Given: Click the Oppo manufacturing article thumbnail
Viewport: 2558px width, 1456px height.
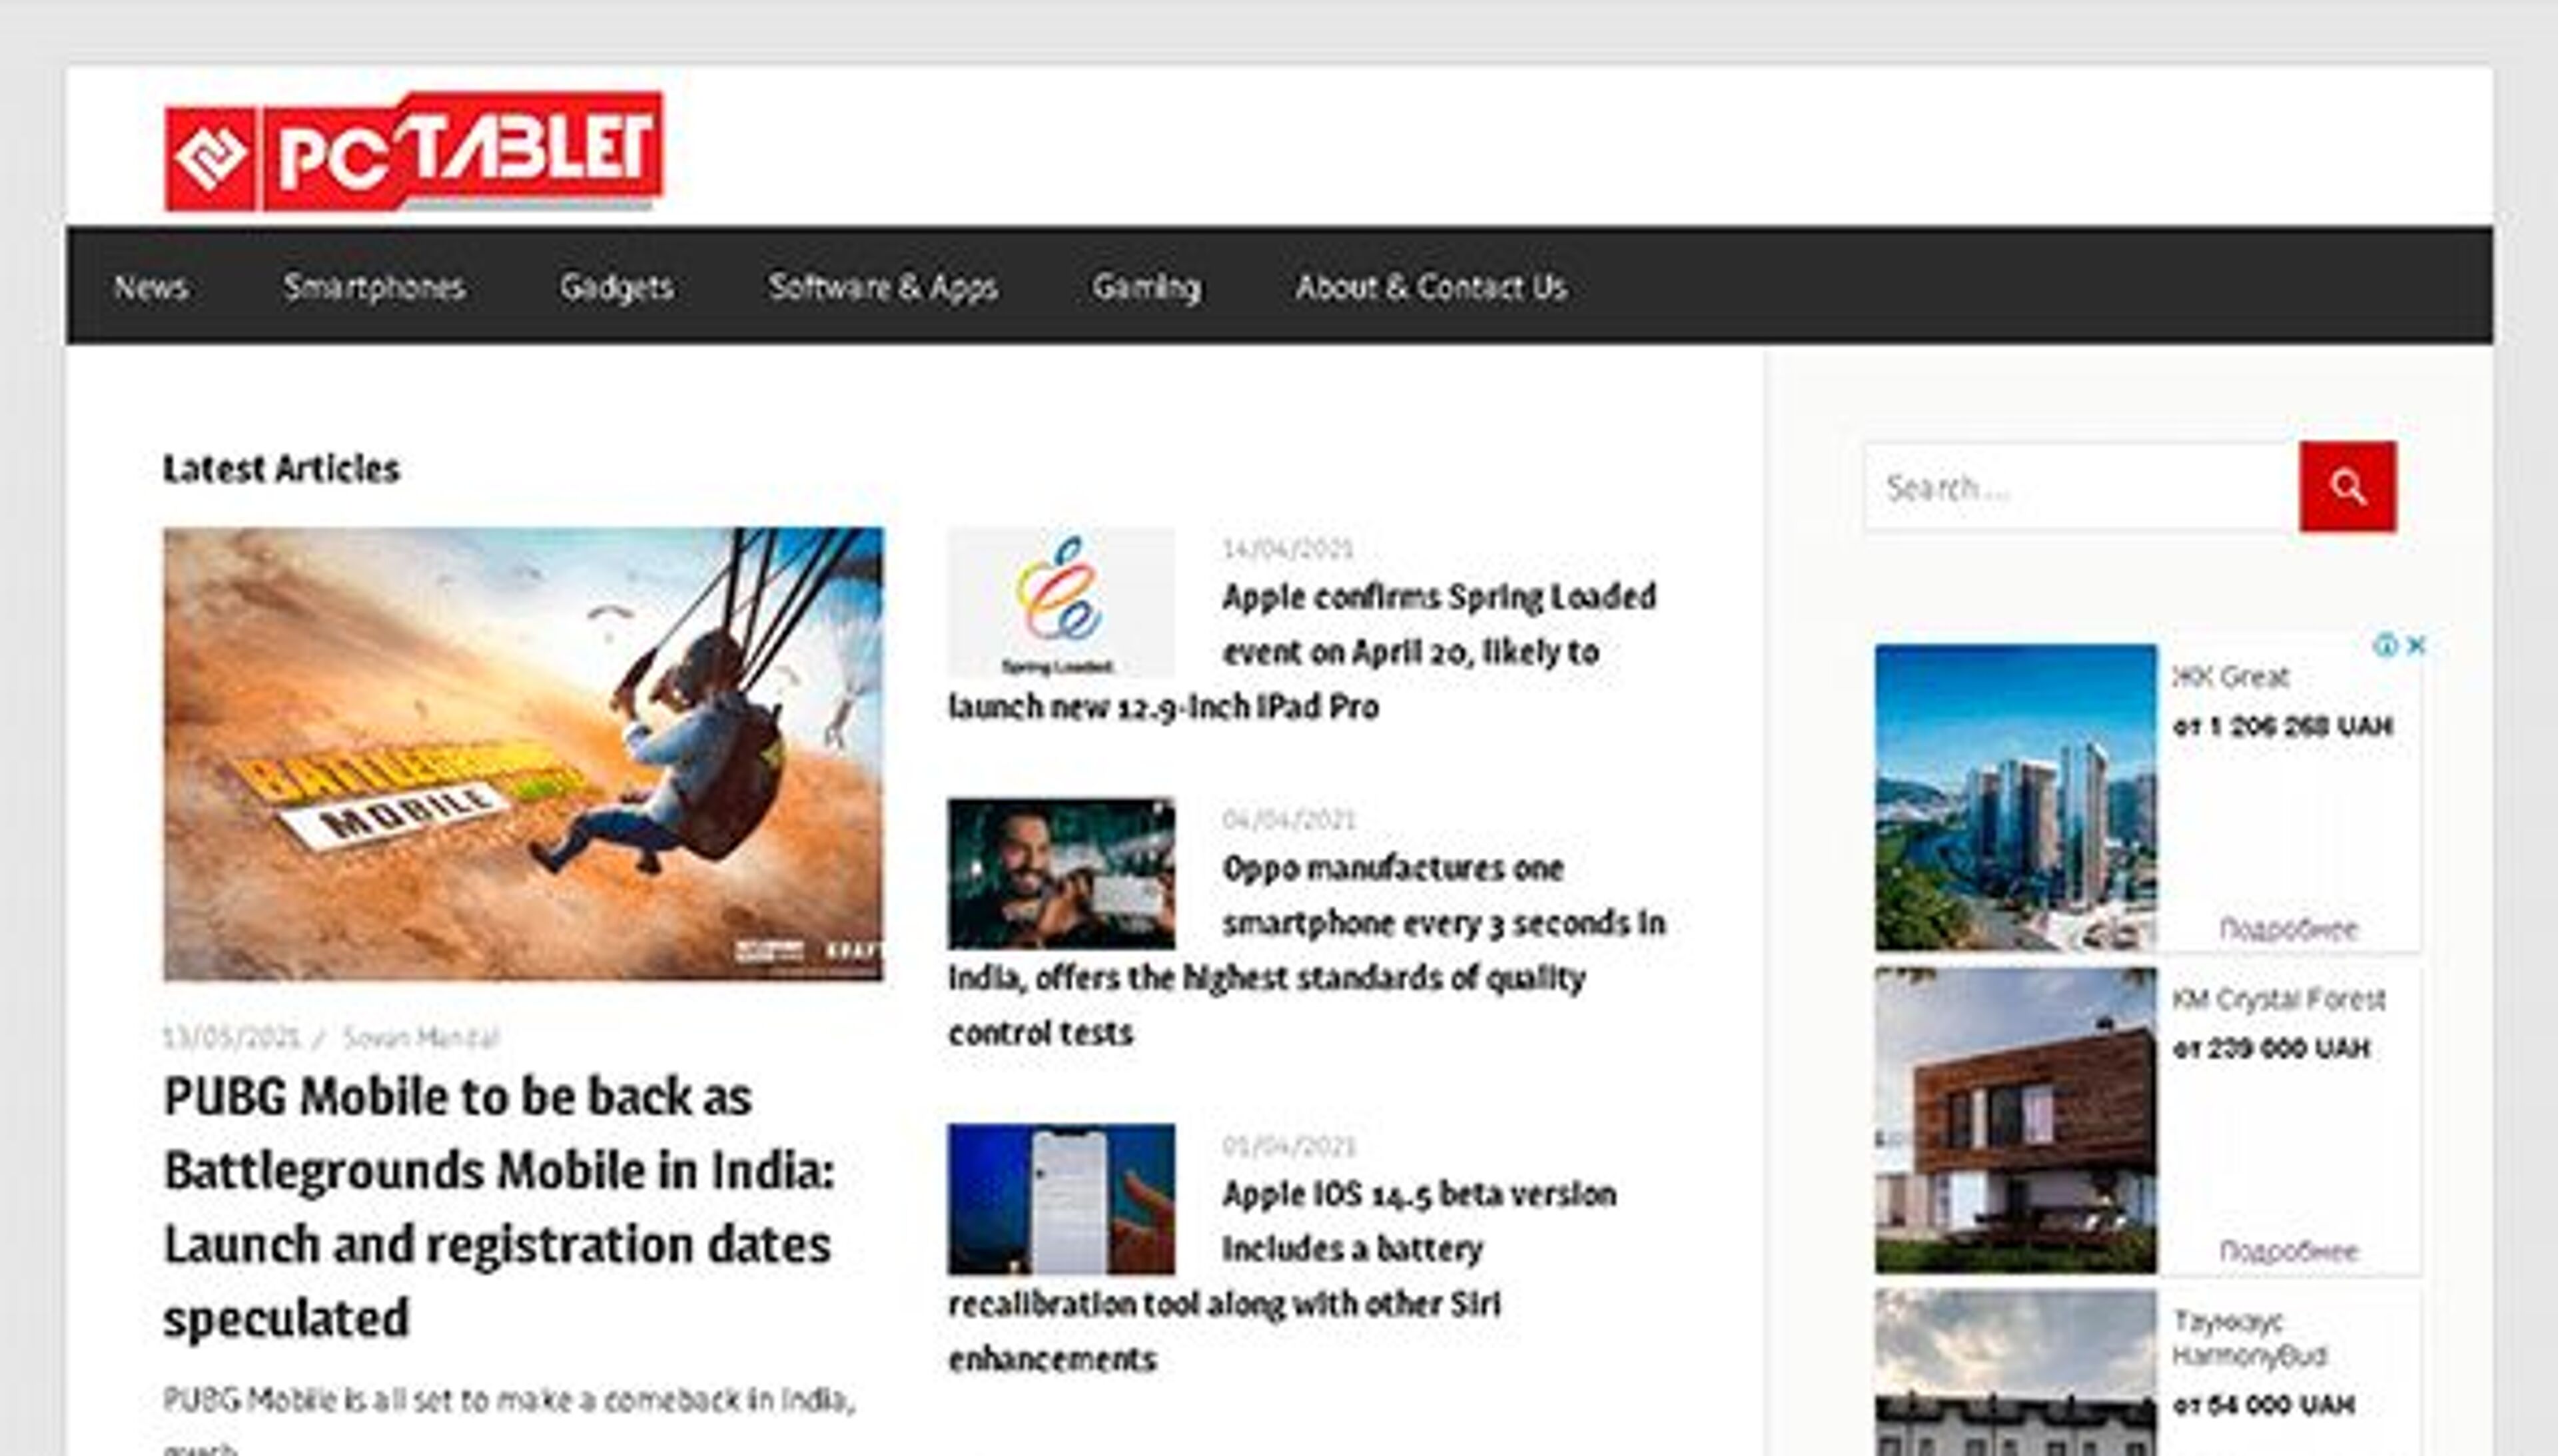Looking at the screenshot, I should pyautogui.click(x=1061, y=873).
